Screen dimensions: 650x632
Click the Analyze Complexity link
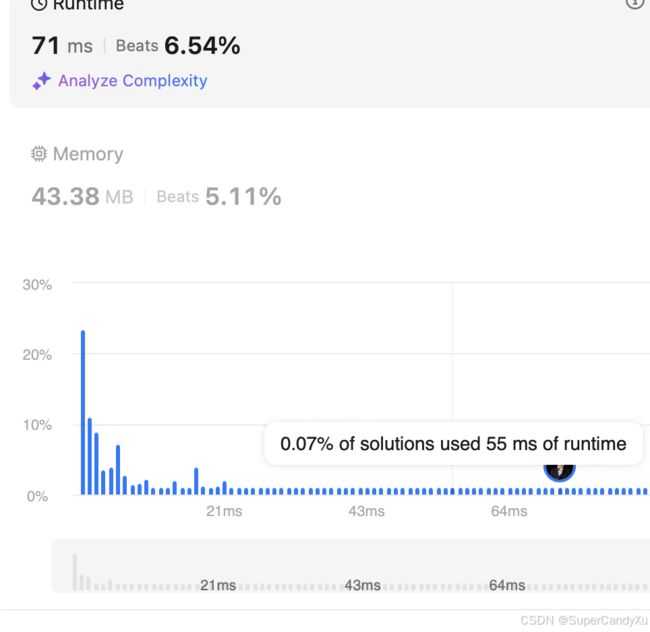(133, 80)
